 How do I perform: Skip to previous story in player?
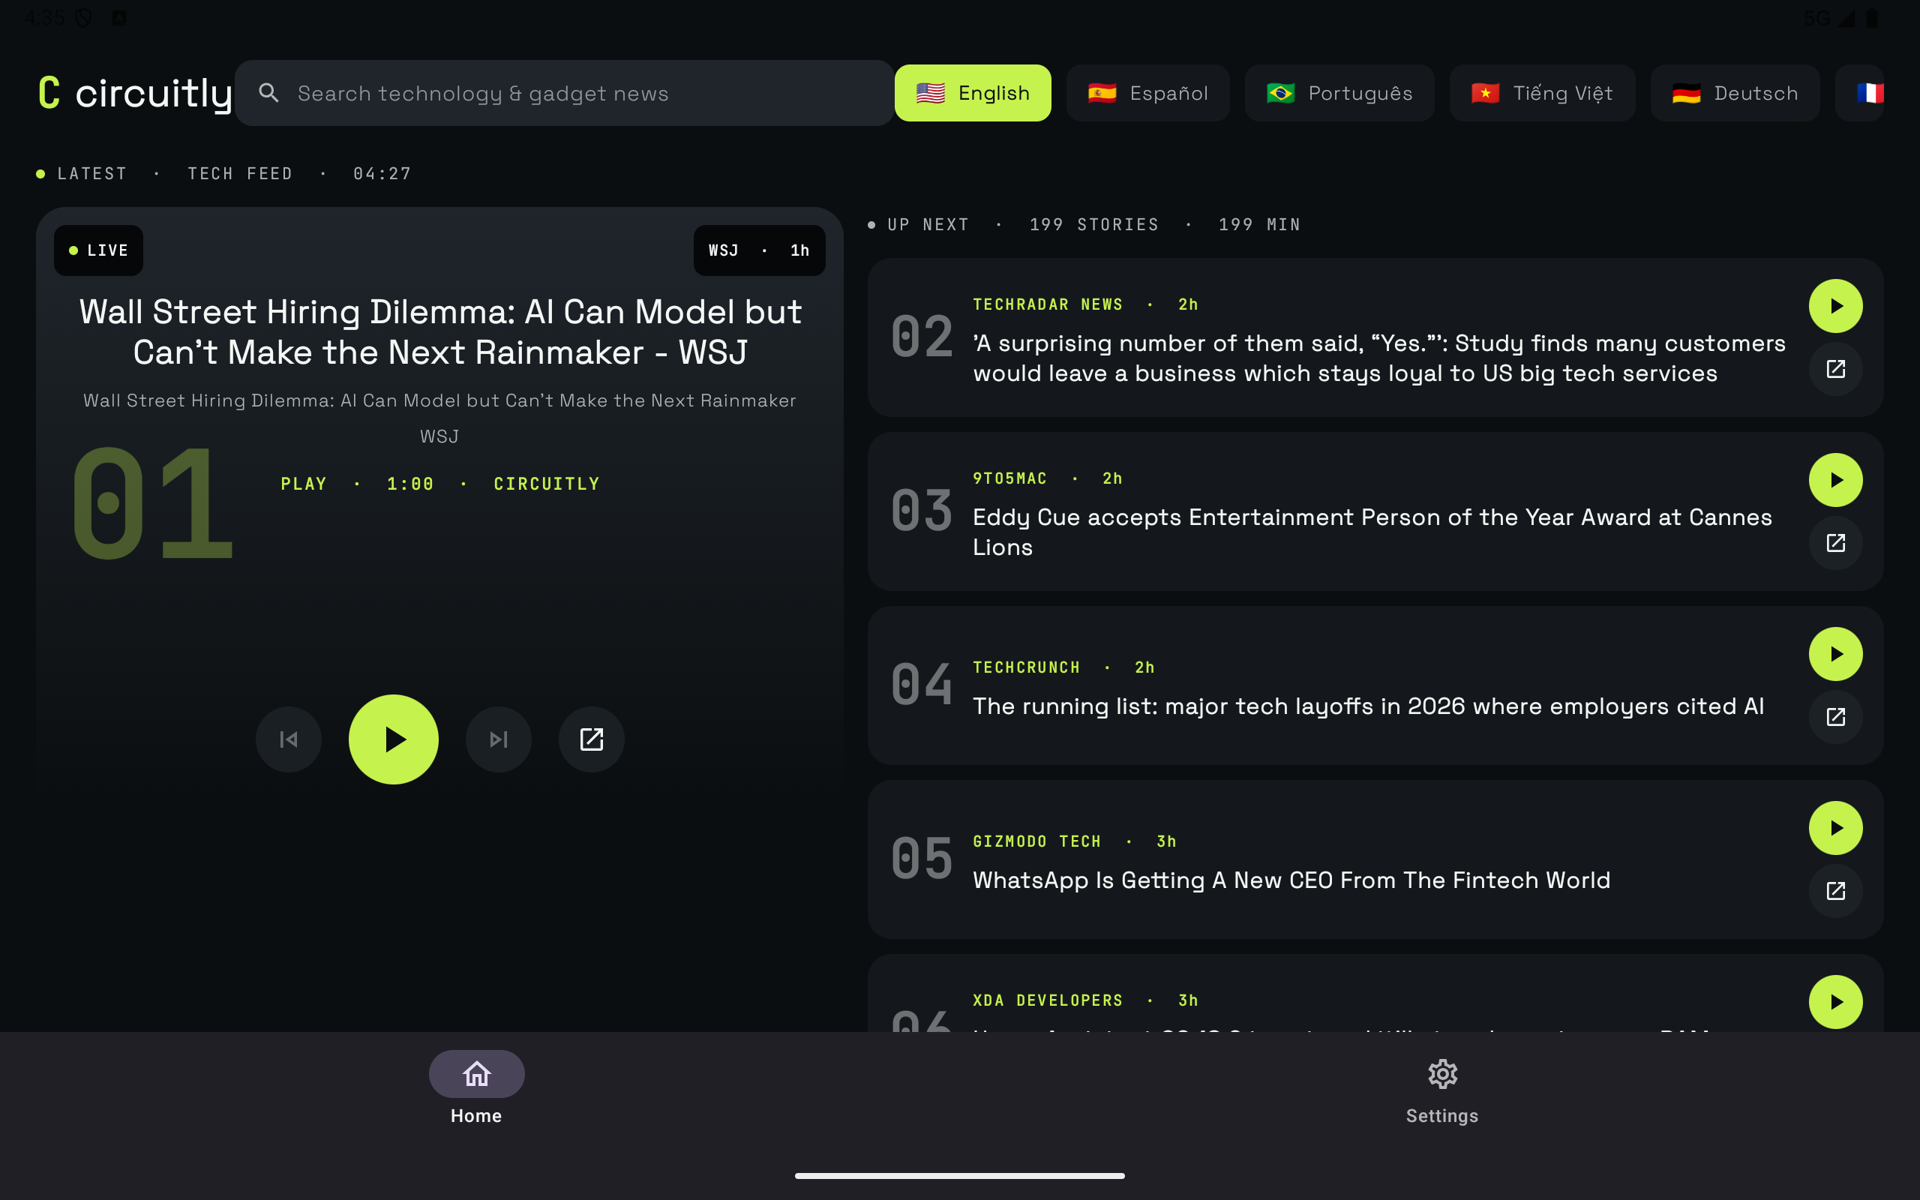pos(289,739)
